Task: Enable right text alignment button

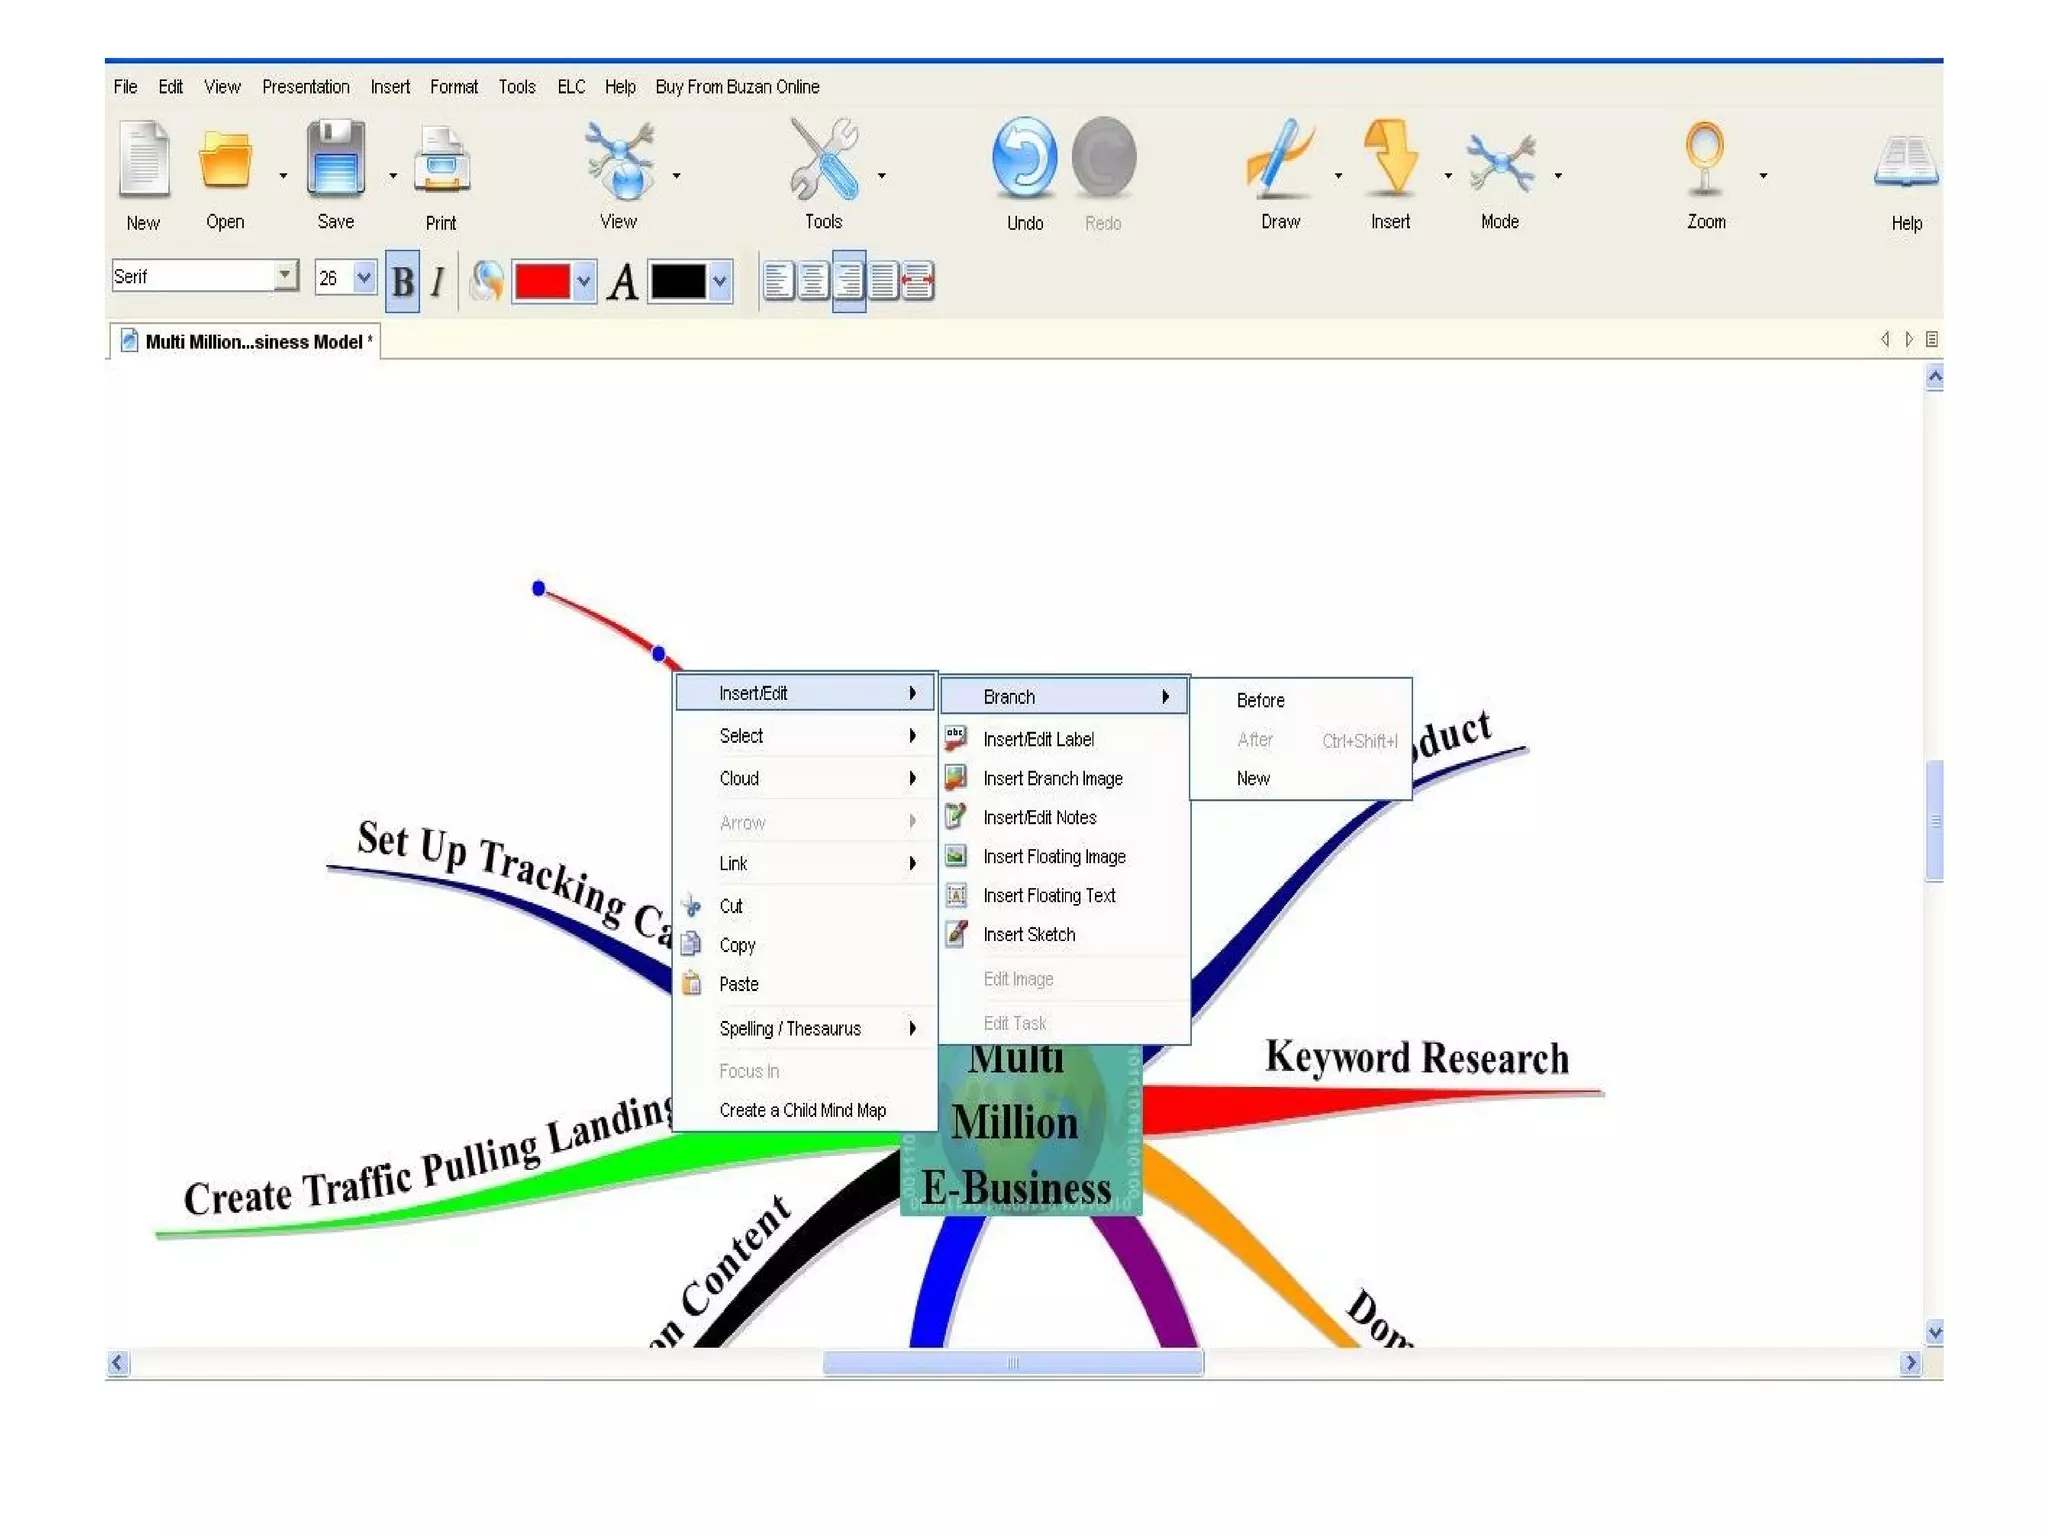Action: tap(848, 282)
